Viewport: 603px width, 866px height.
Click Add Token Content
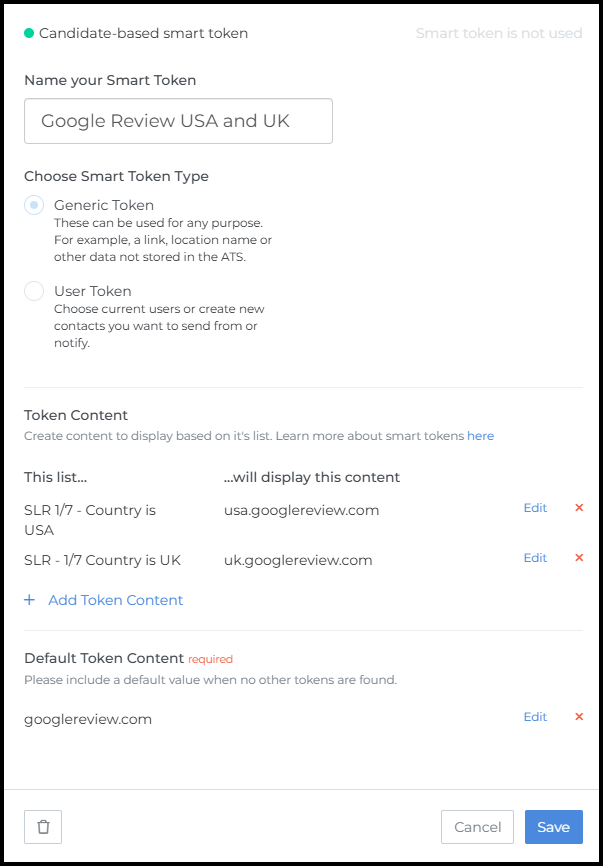point(115,600)
